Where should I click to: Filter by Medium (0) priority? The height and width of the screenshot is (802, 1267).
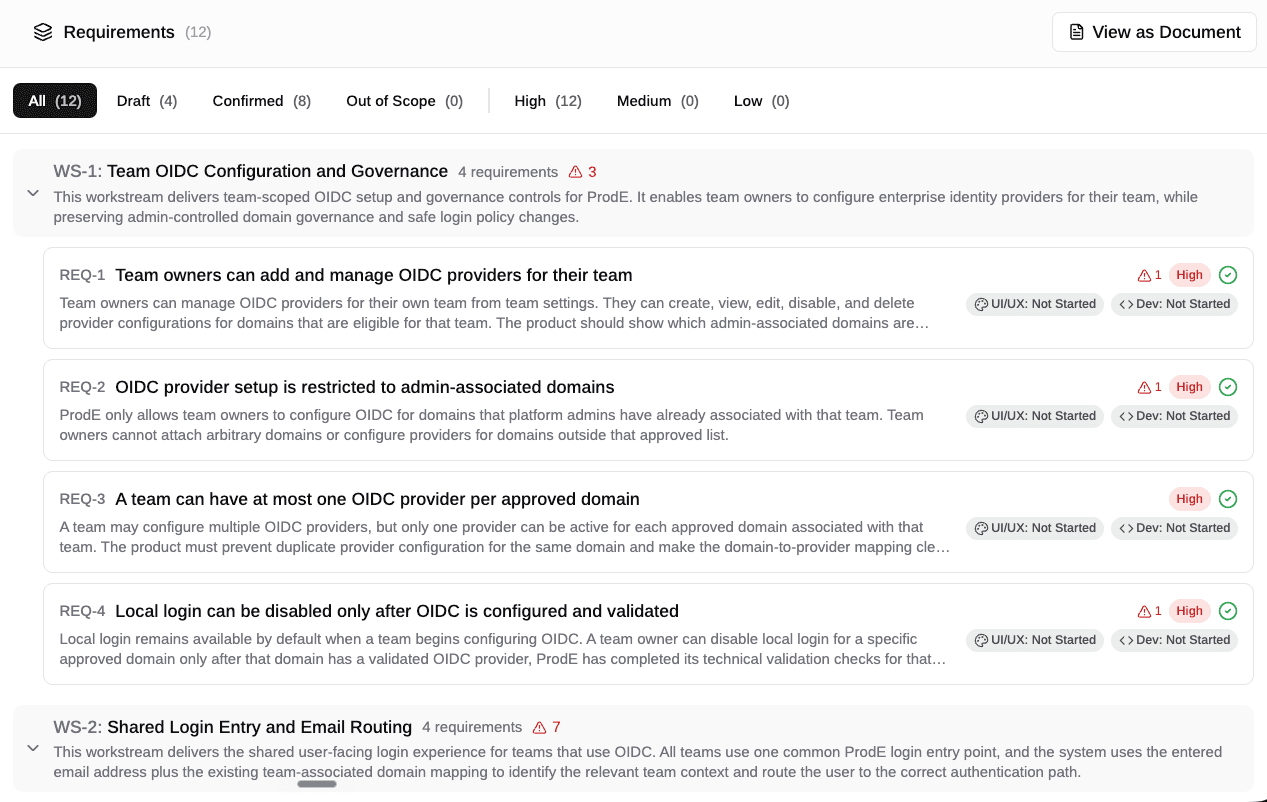pos(657,101)
